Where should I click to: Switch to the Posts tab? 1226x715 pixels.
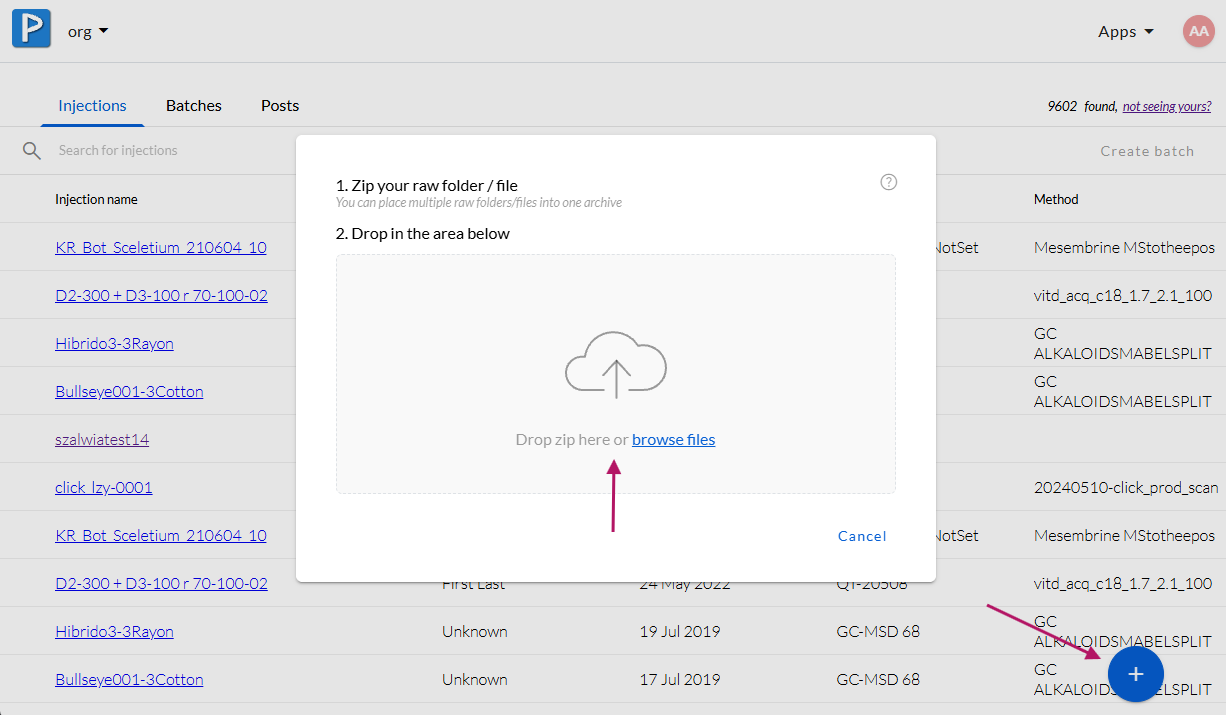click(x=280, y=105)
